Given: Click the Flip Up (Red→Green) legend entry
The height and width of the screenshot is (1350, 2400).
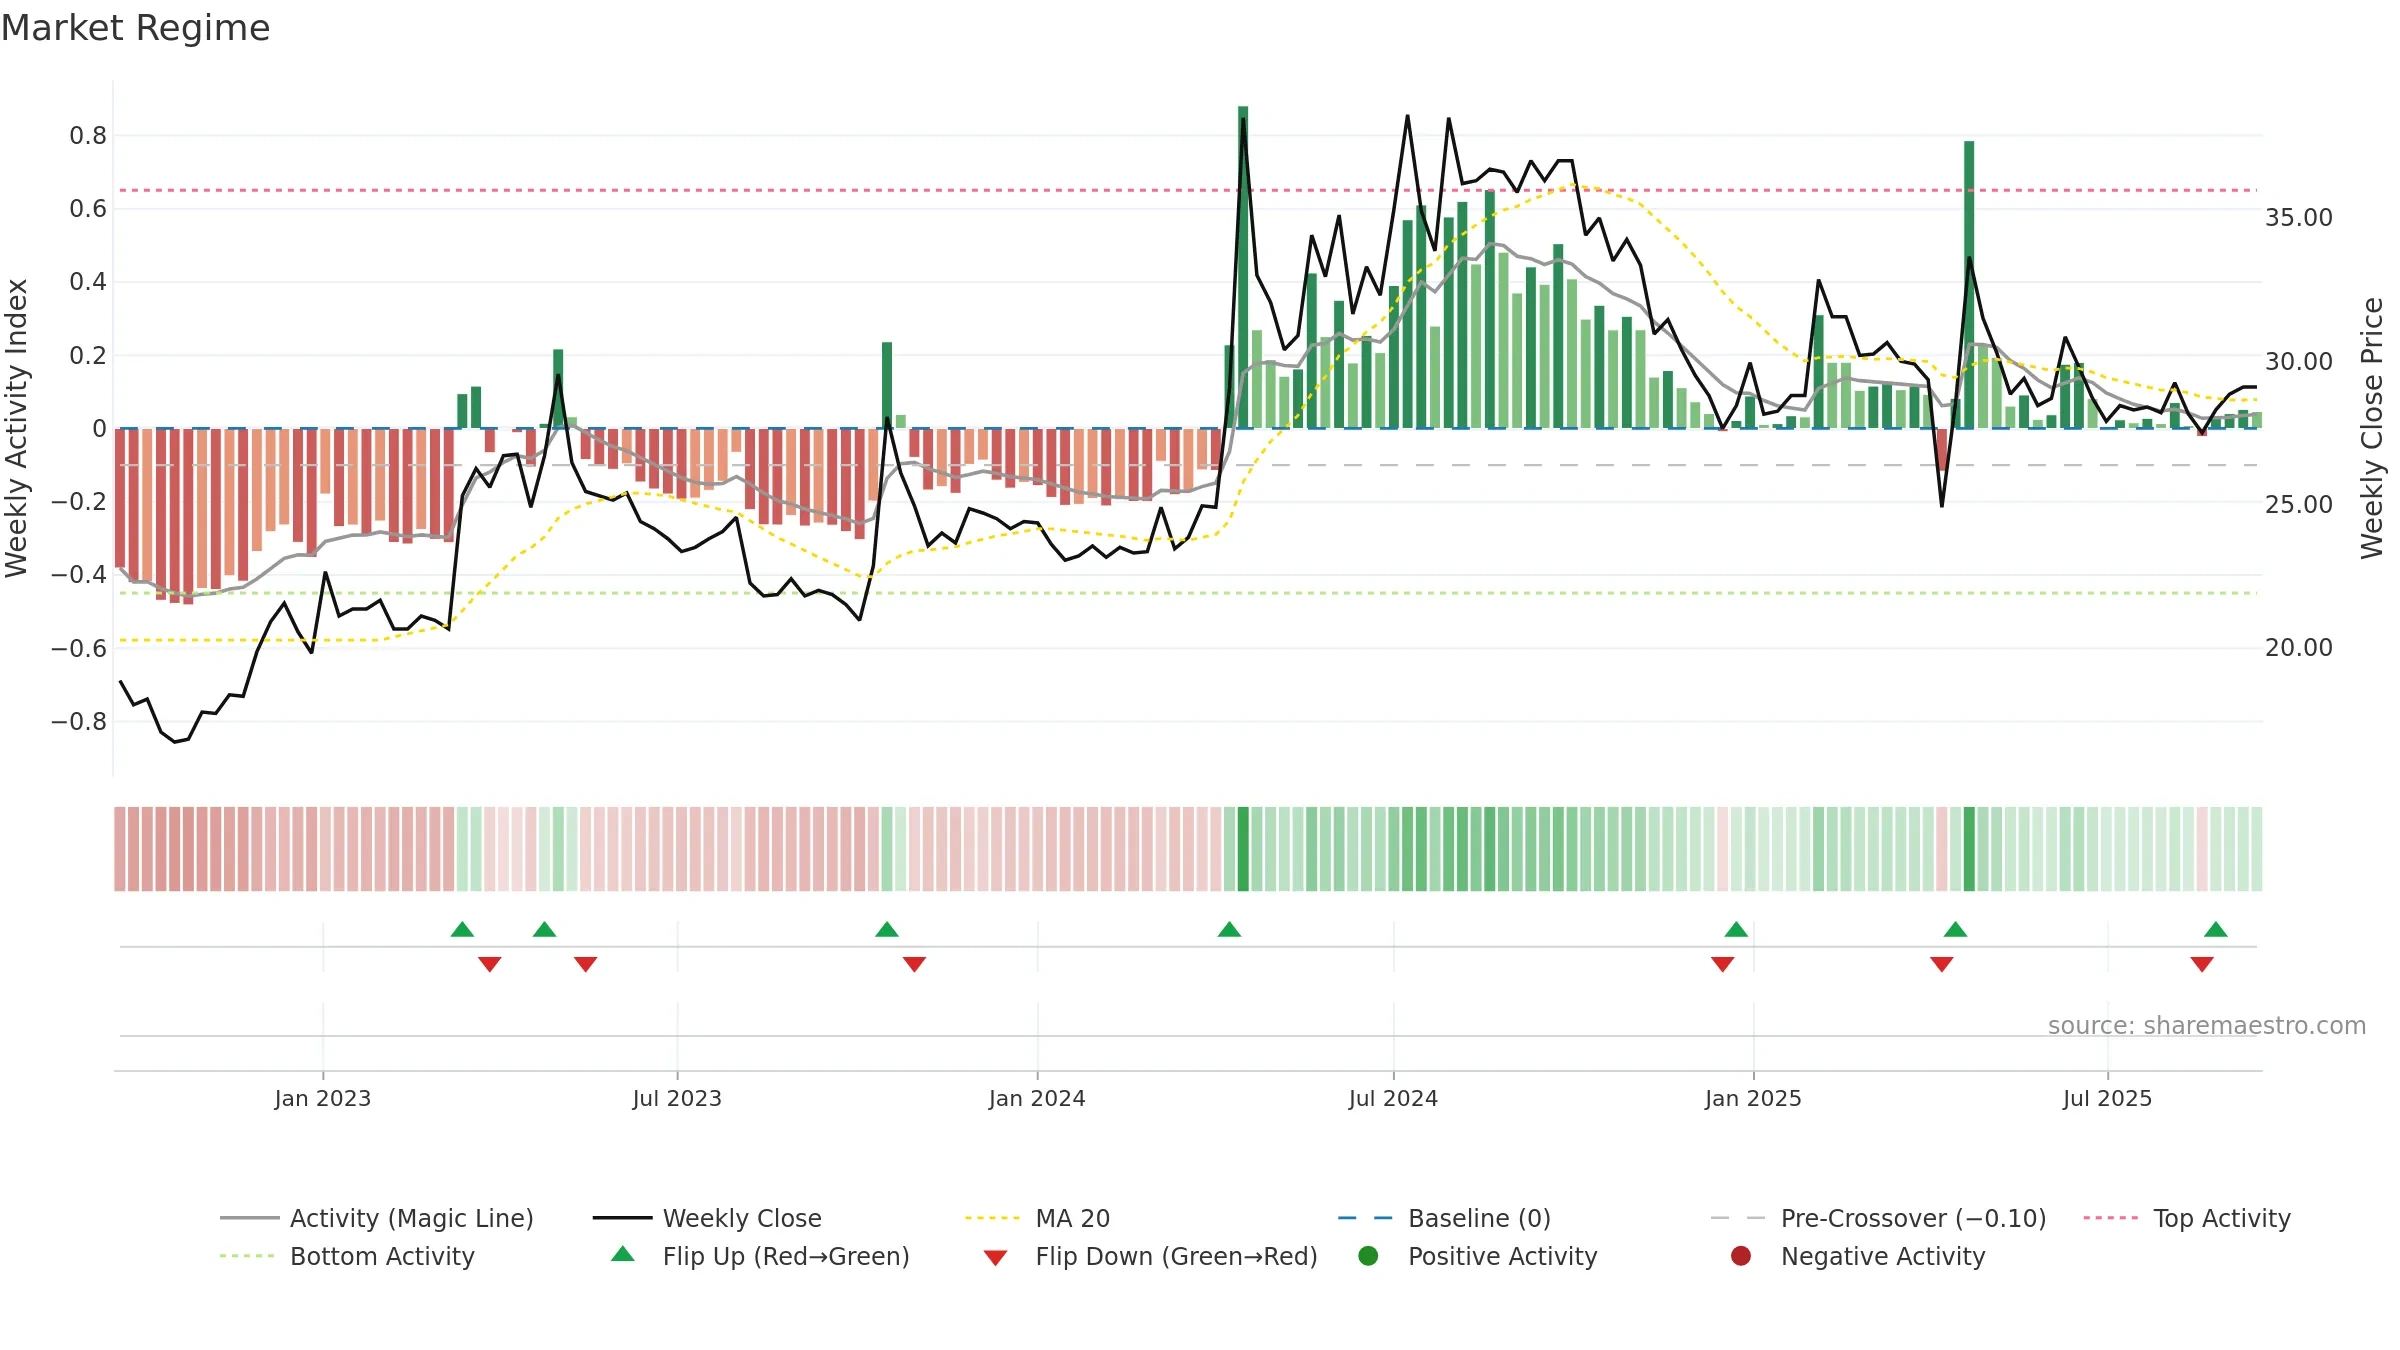Looking at the screenshot, I should tap(760, 1256).
